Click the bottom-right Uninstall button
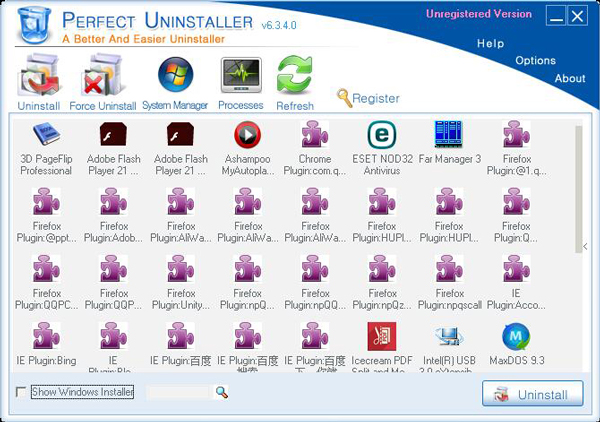This screenshot has height=422, width=600. [533, 394]
